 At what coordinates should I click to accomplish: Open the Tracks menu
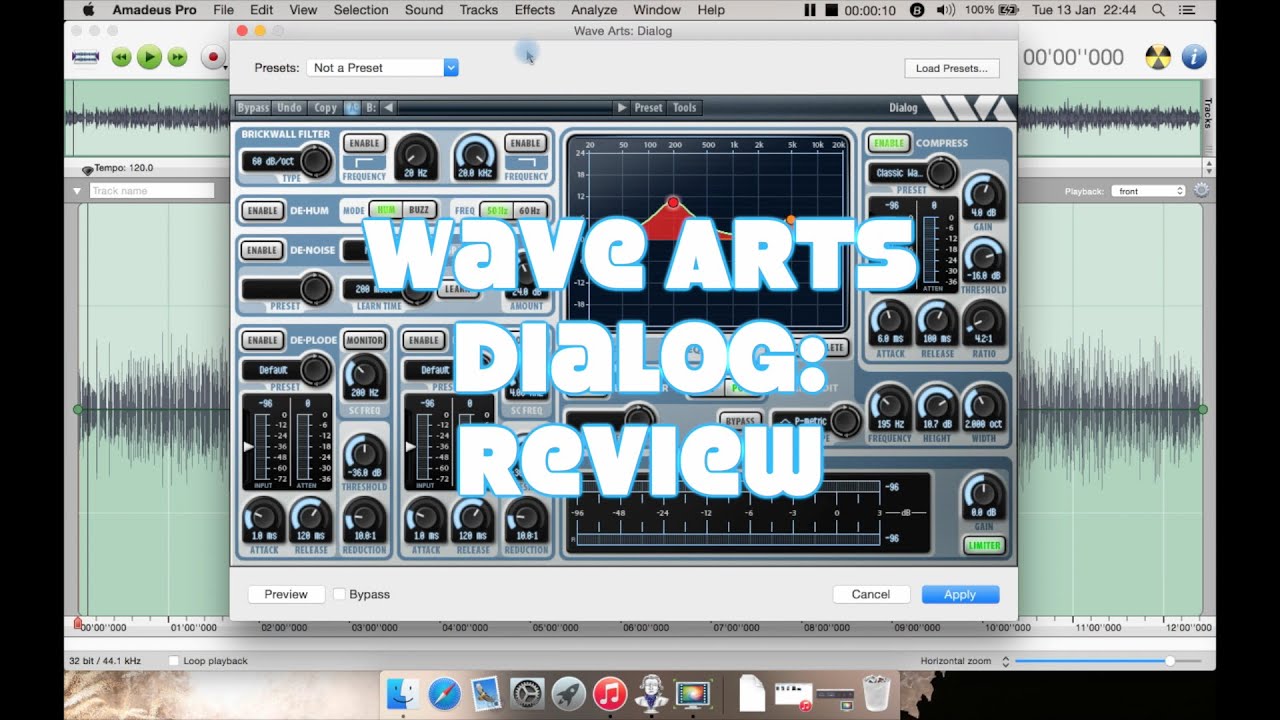479,10
